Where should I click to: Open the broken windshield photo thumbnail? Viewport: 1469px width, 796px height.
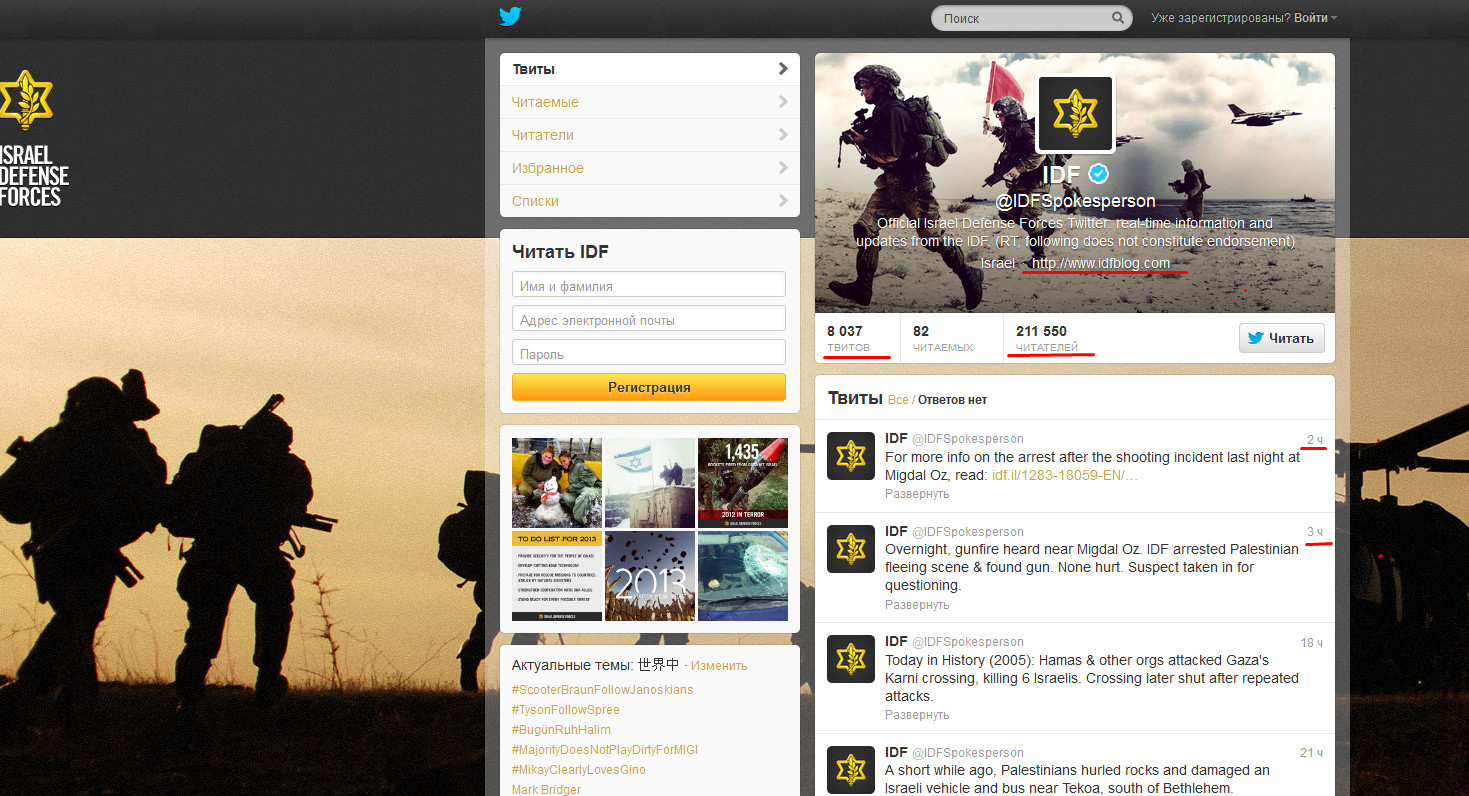743,576
